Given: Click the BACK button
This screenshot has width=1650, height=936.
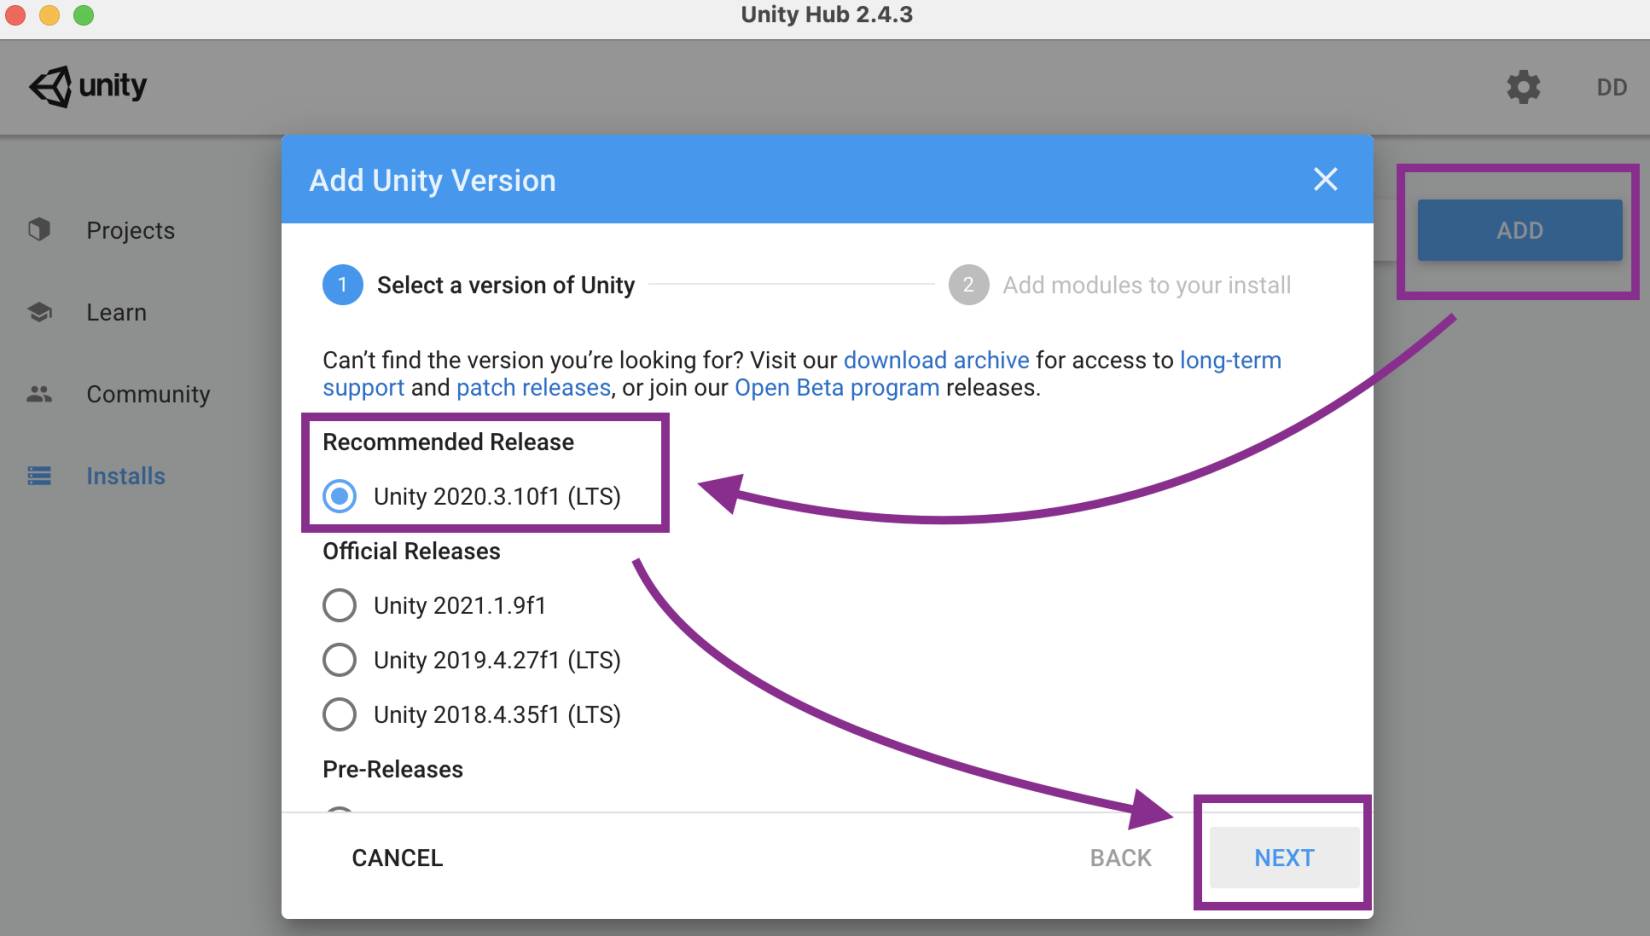Looking at the screenshot, I should point(1121,858).
